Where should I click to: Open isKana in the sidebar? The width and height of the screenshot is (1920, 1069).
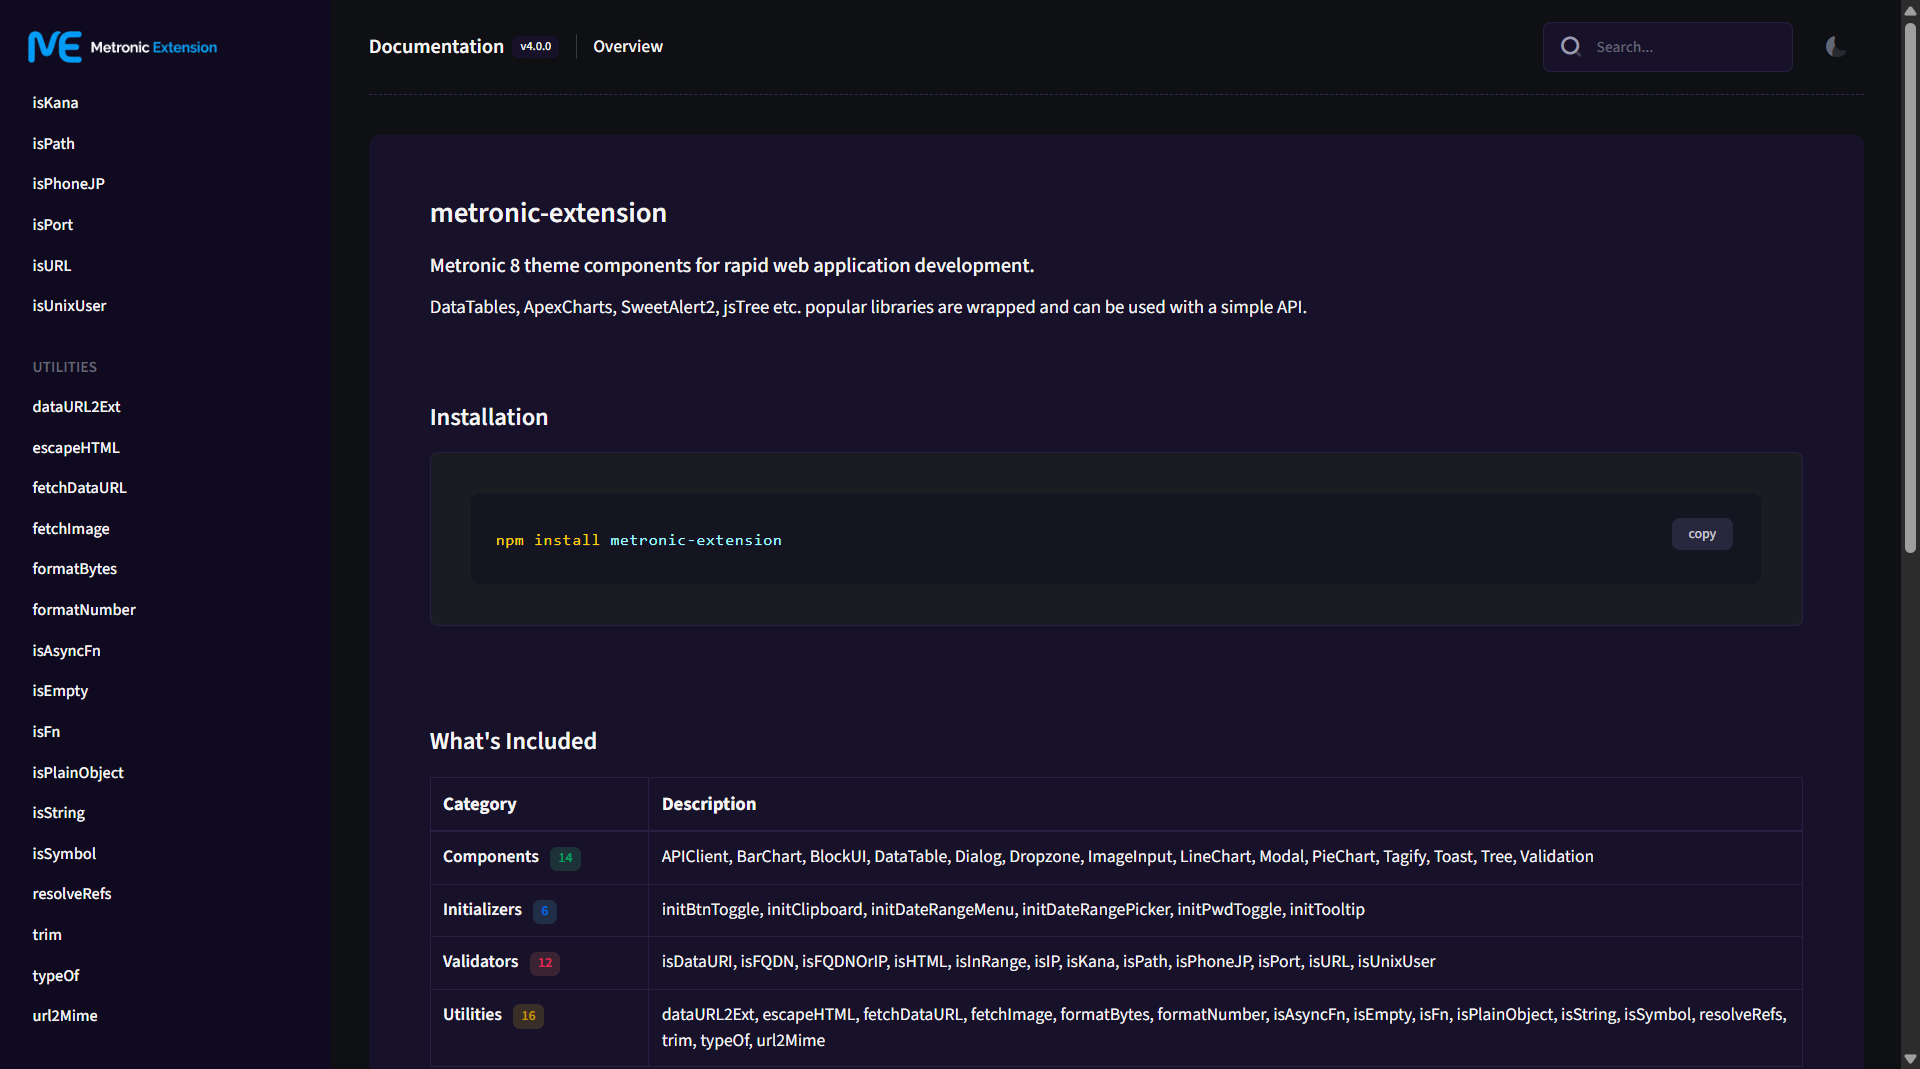pos(55,103)
